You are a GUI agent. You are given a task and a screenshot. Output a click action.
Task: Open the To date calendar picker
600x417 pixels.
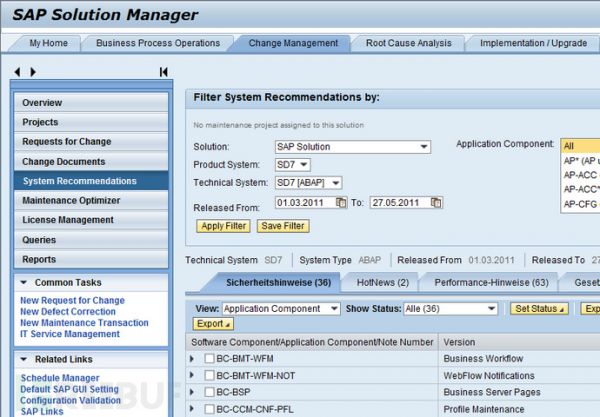(x=436, y=203)
